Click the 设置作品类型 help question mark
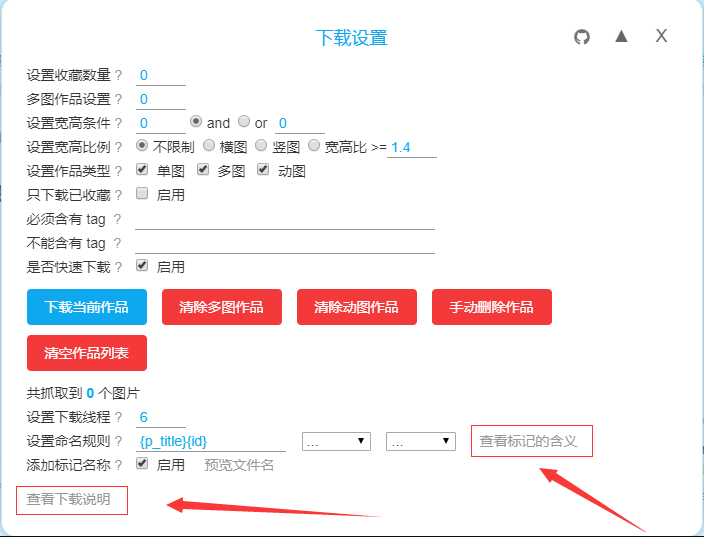The image size is (704, 537). coord(118,171)
